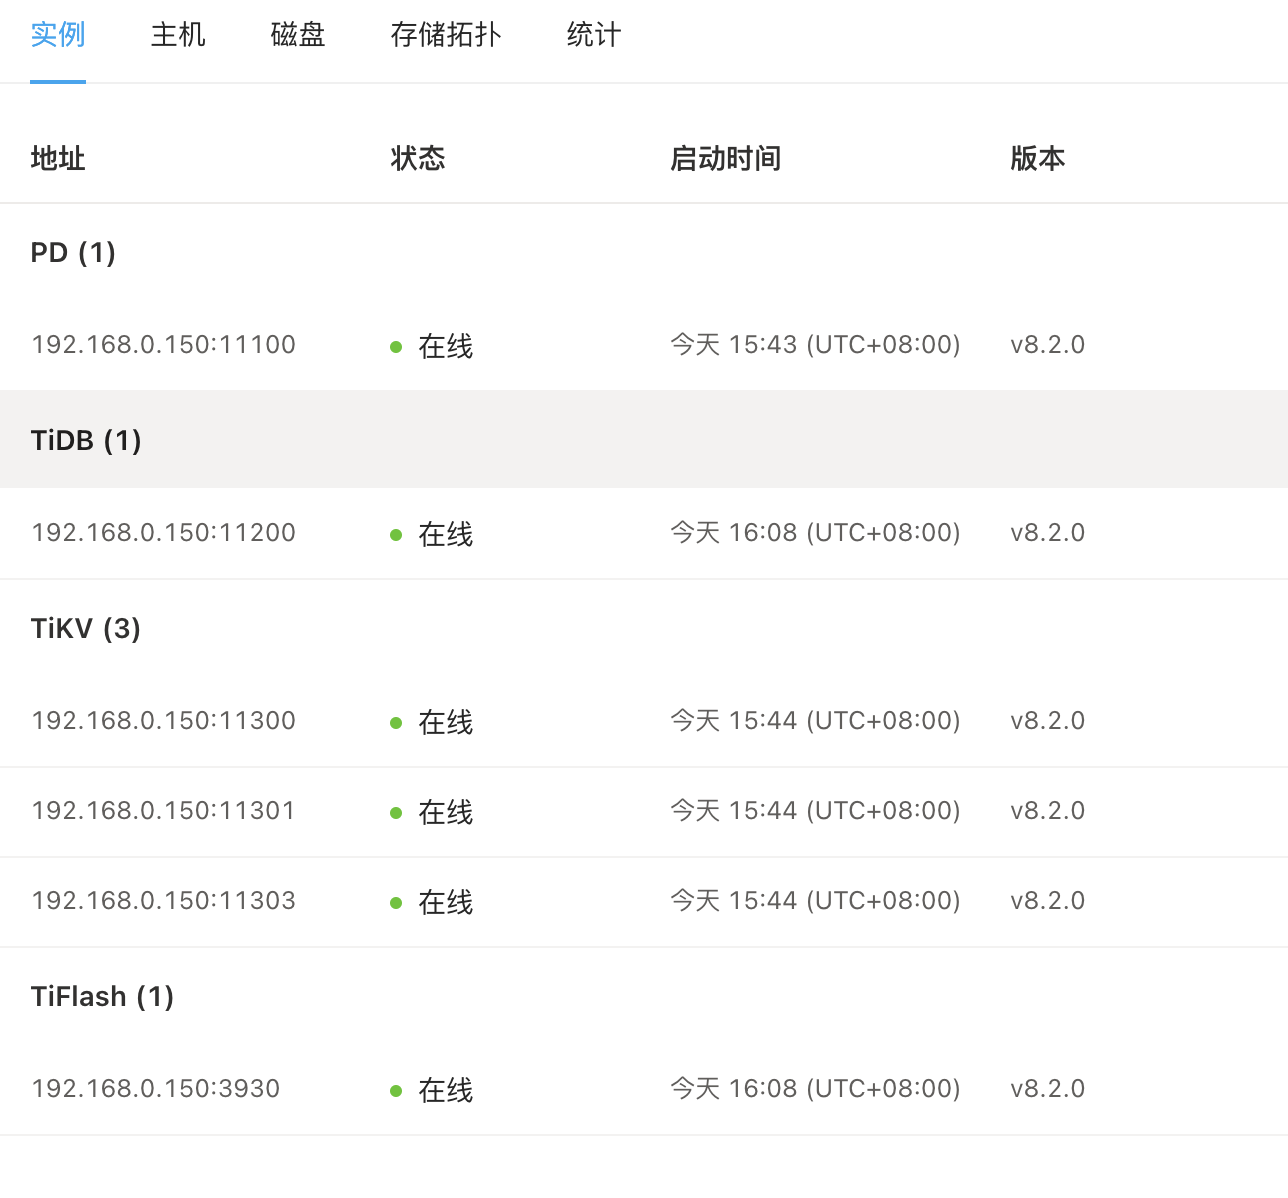This screenshot has height=1198, width=1288.
Task: Open the 主机 tab
Action: coord(178,35)
